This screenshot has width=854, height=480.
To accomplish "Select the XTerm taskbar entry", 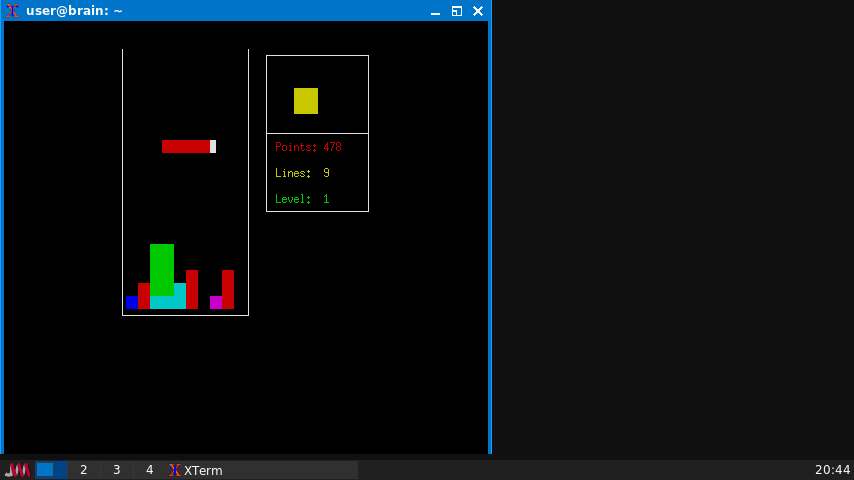I will [x=262, y=470].
